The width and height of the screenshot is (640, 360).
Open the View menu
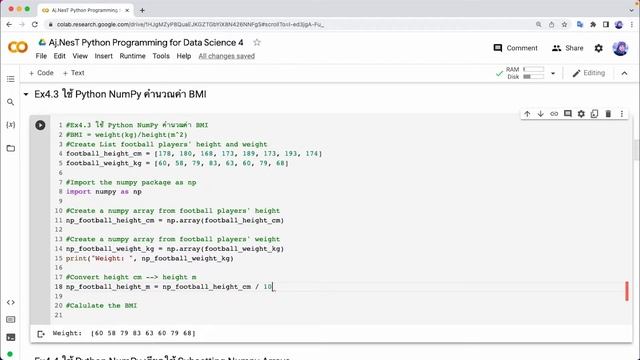click(80, 56)
